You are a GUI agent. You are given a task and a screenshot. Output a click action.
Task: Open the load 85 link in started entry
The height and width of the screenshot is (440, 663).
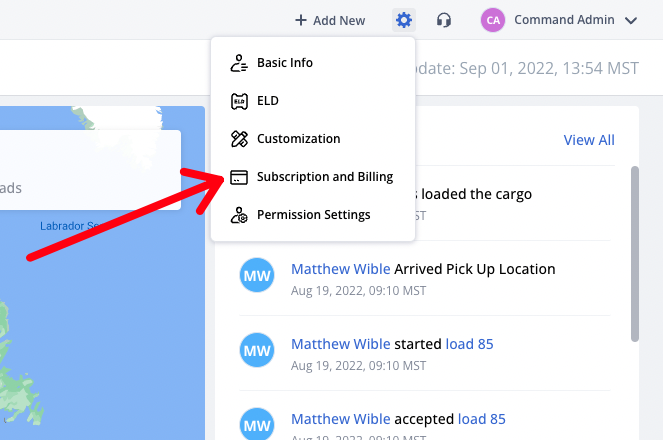point(469,344)
